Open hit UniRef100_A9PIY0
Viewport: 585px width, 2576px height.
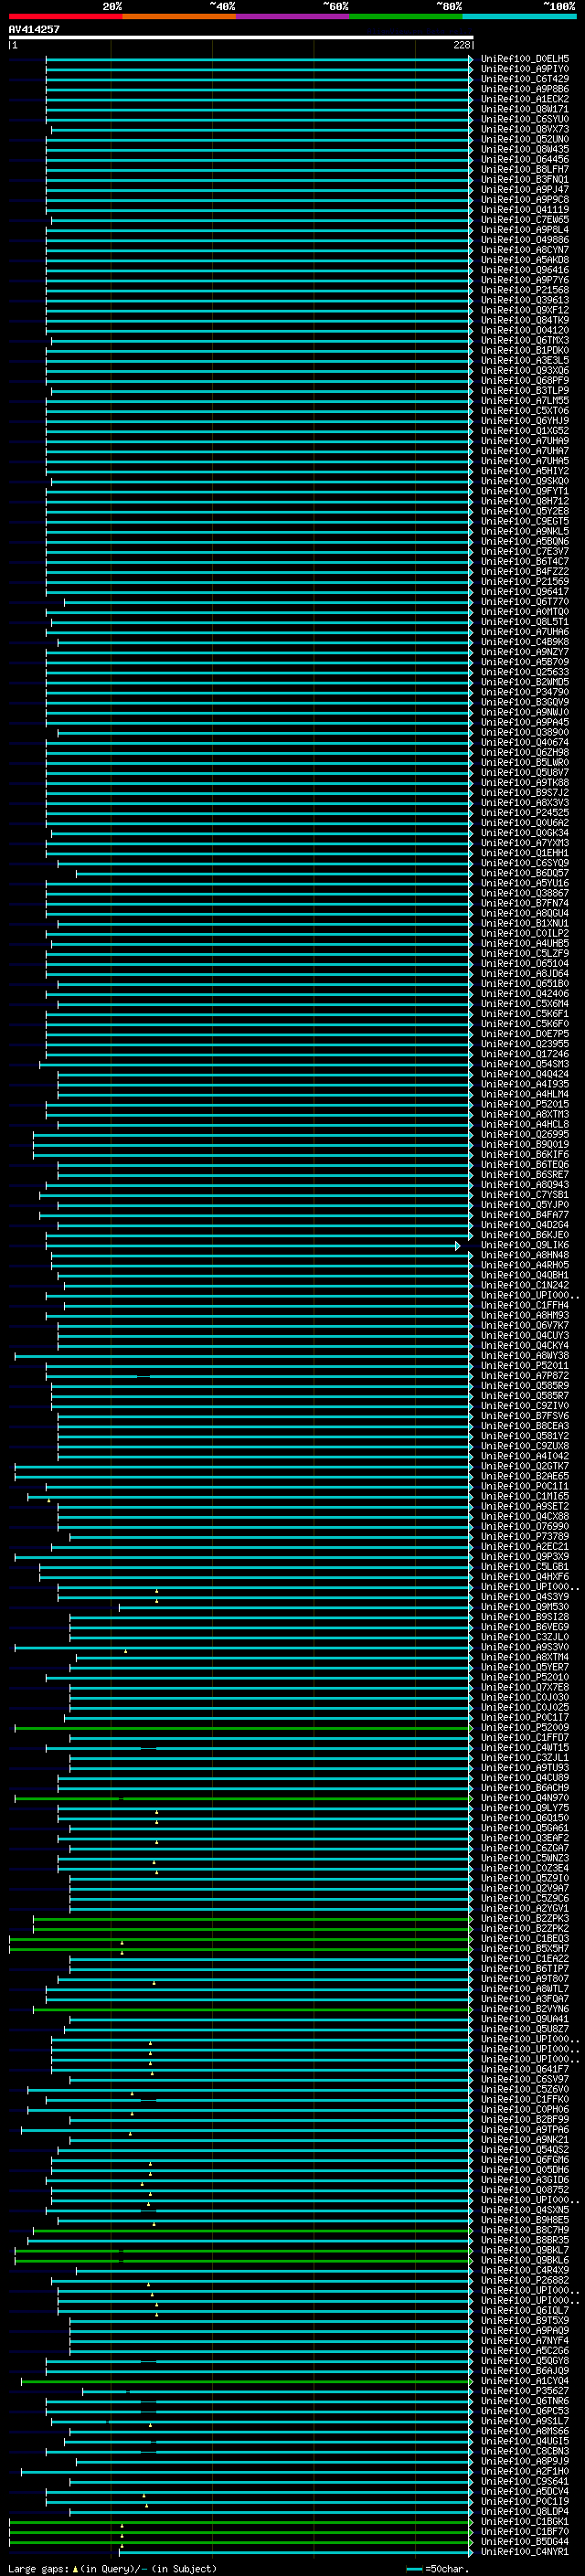524,69
